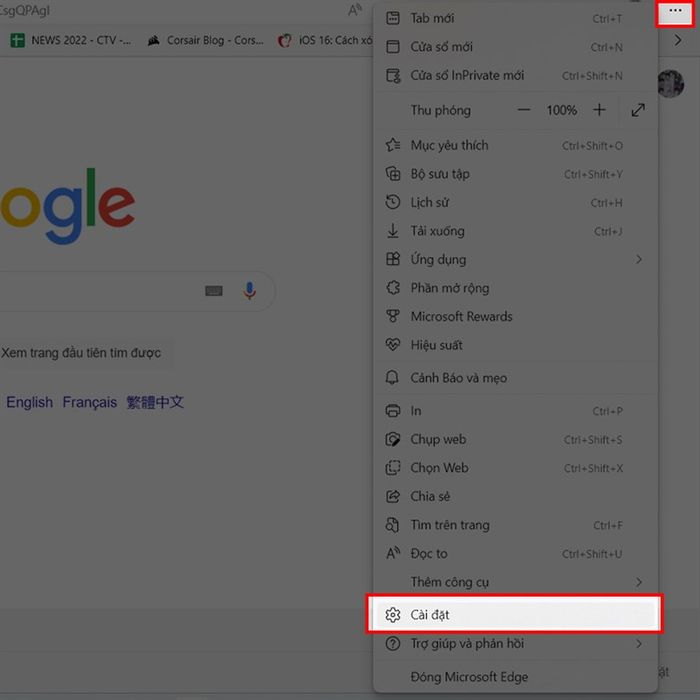Click the share icon beside Chia sẻ
This screenshot has height=700, width=700.
coord(393,496)
